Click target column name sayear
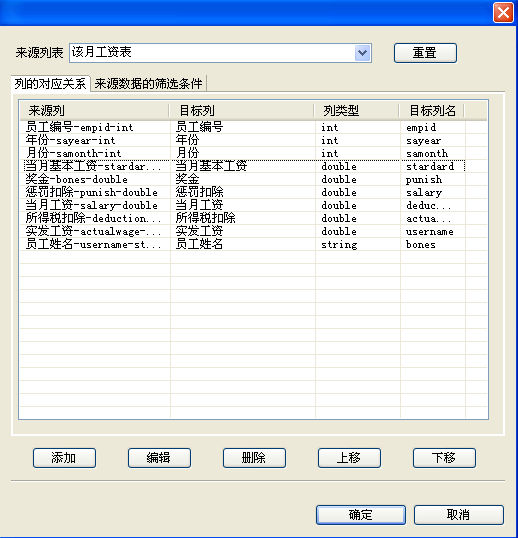Image resolution: width=518 pixels, height=538 pixels. tap(423, 140)
